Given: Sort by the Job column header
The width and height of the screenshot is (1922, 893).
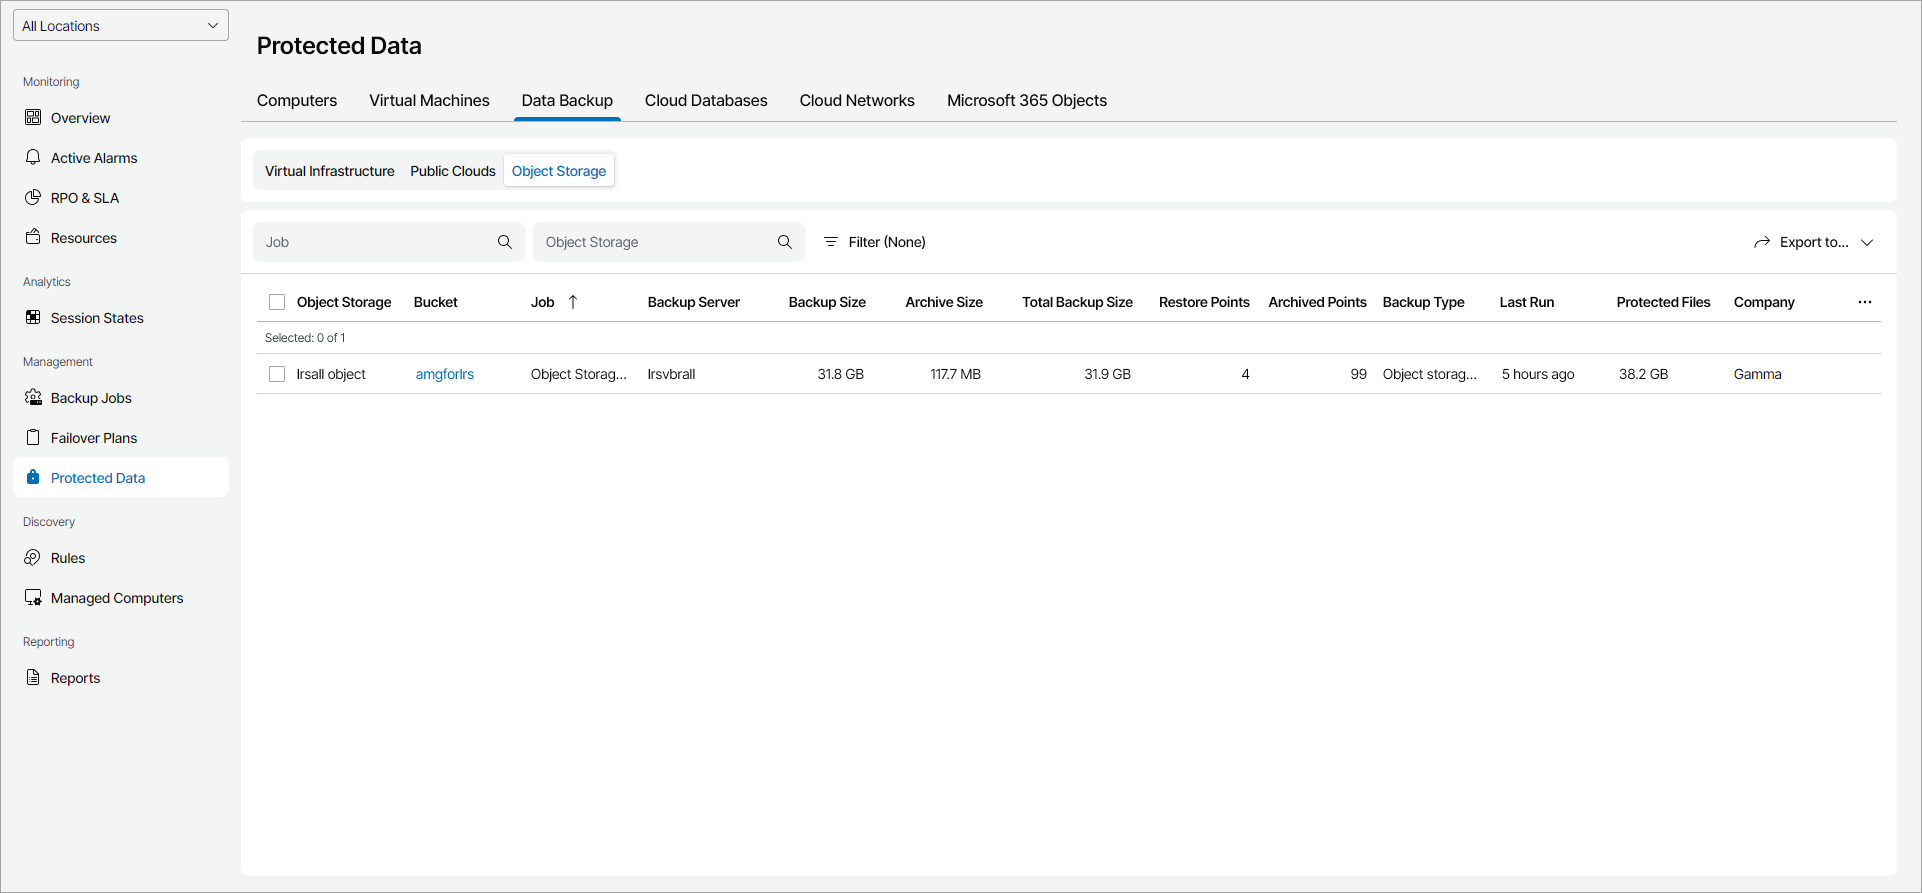Looking at the screenshot, I should [x=543, y=302].
